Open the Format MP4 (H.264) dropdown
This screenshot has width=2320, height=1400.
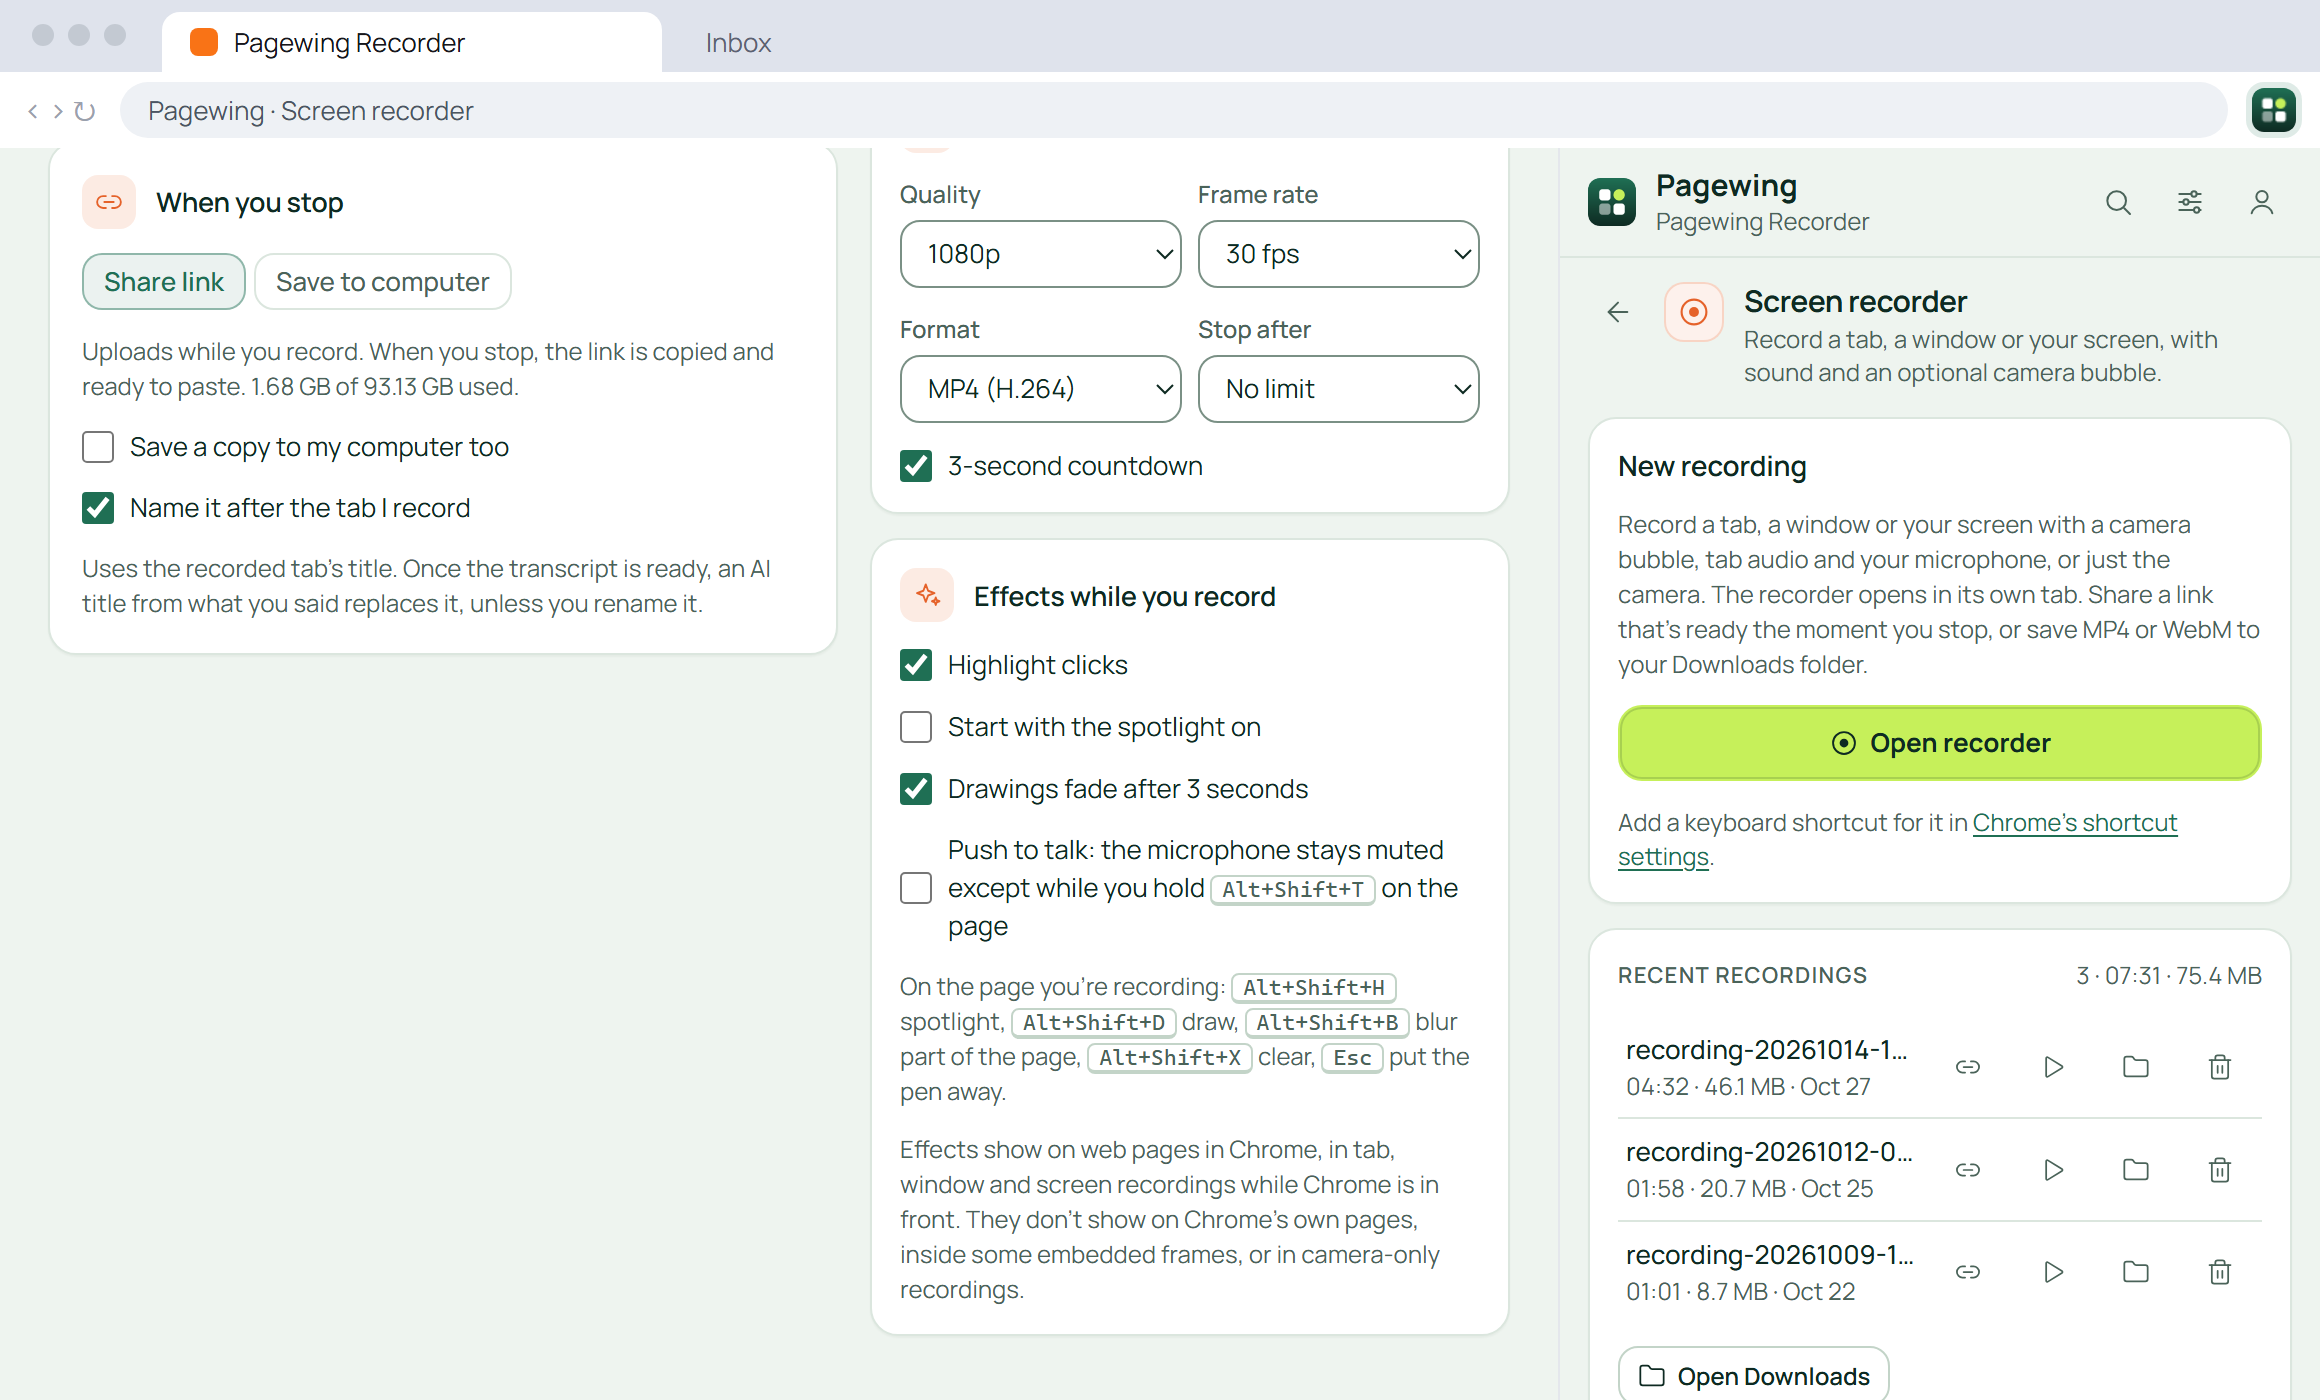point(1040,389)
